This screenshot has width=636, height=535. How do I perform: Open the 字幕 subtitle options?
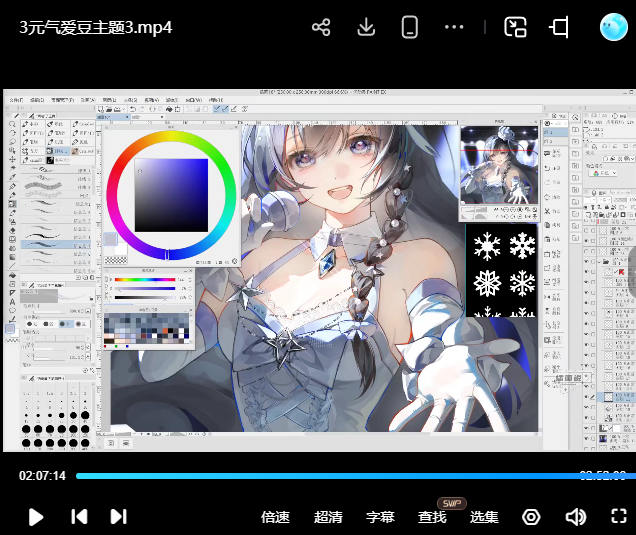[380, 517]
